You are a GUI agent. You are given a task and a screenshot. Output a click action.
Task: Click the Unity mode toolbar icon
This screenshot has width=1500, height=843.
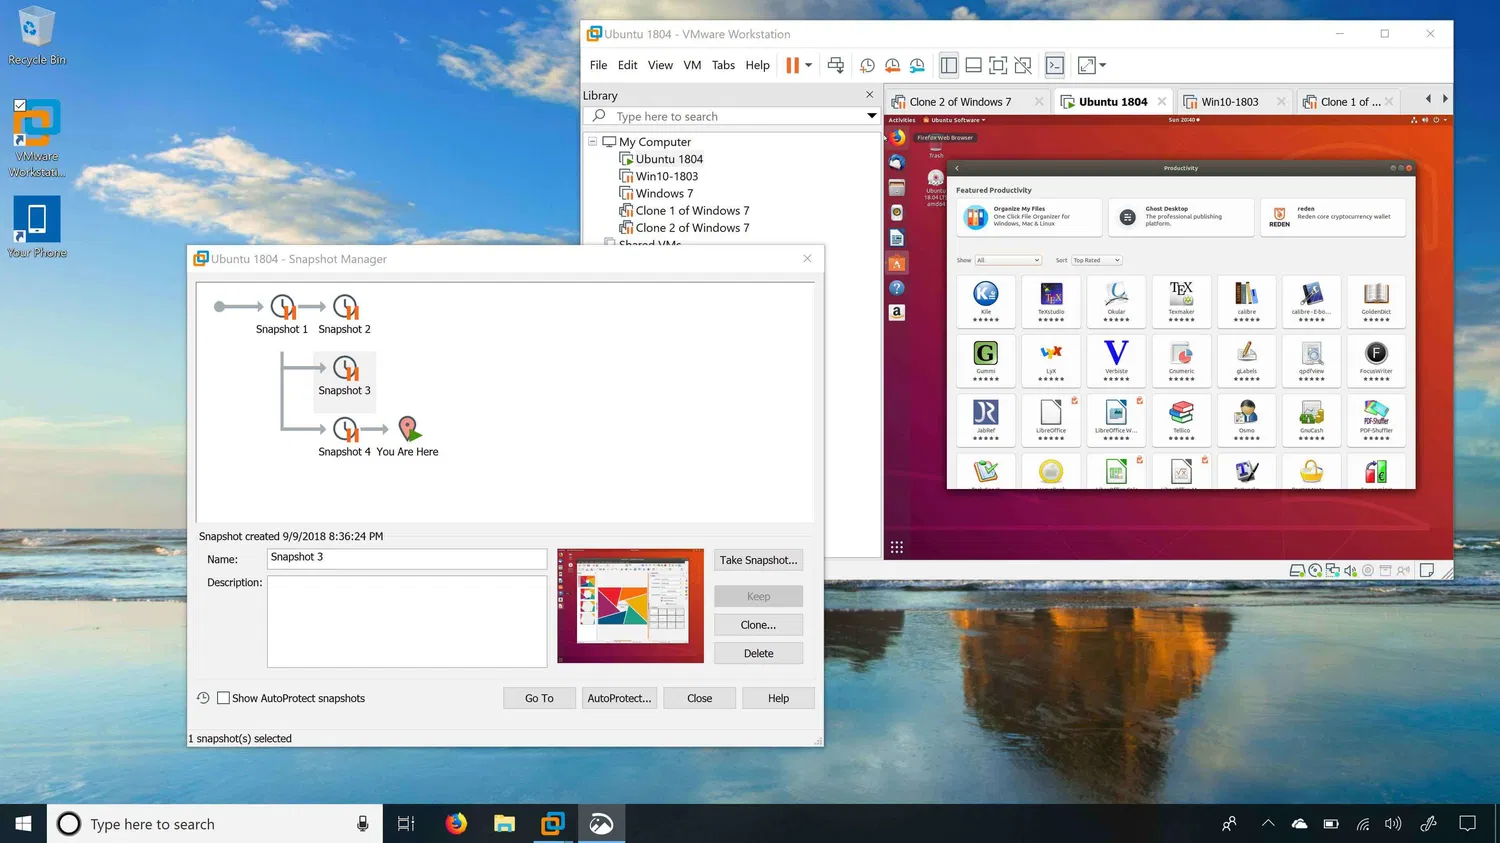[x=1023, y=65]
